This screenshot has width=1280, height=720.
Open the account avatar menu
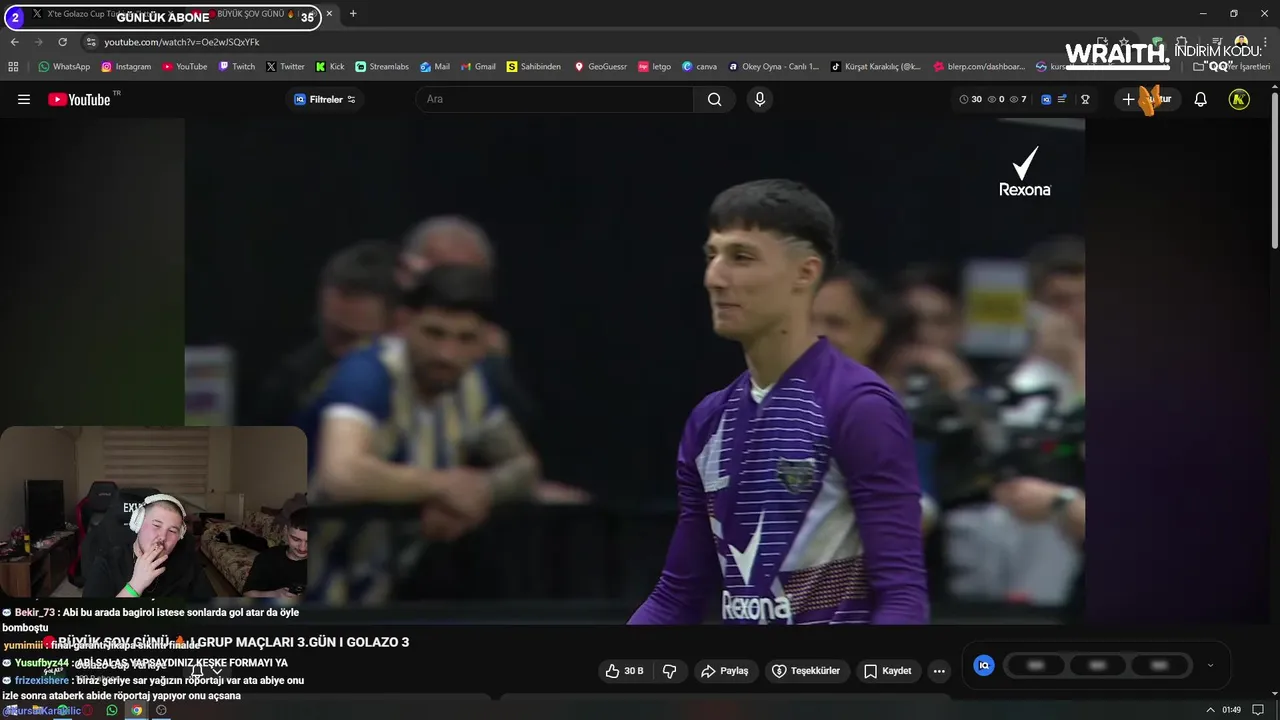1239,99
